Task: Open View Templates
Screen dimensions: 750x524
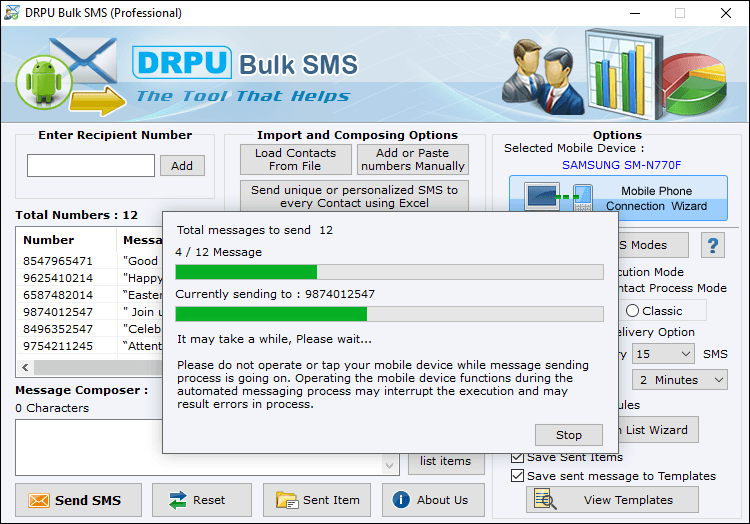Action: pyautogui.click(x=612, y=500)
